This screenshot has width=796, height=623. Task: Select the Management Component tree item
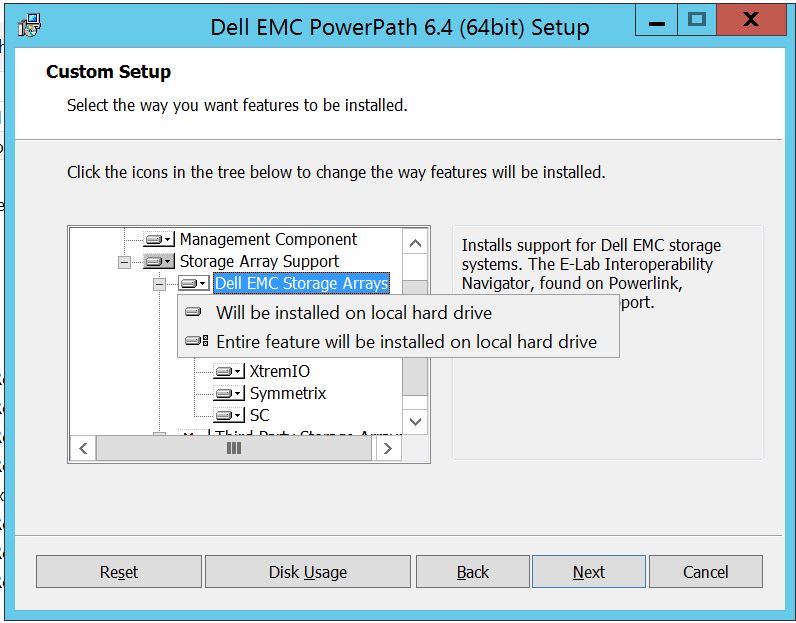tap(268, 240)
